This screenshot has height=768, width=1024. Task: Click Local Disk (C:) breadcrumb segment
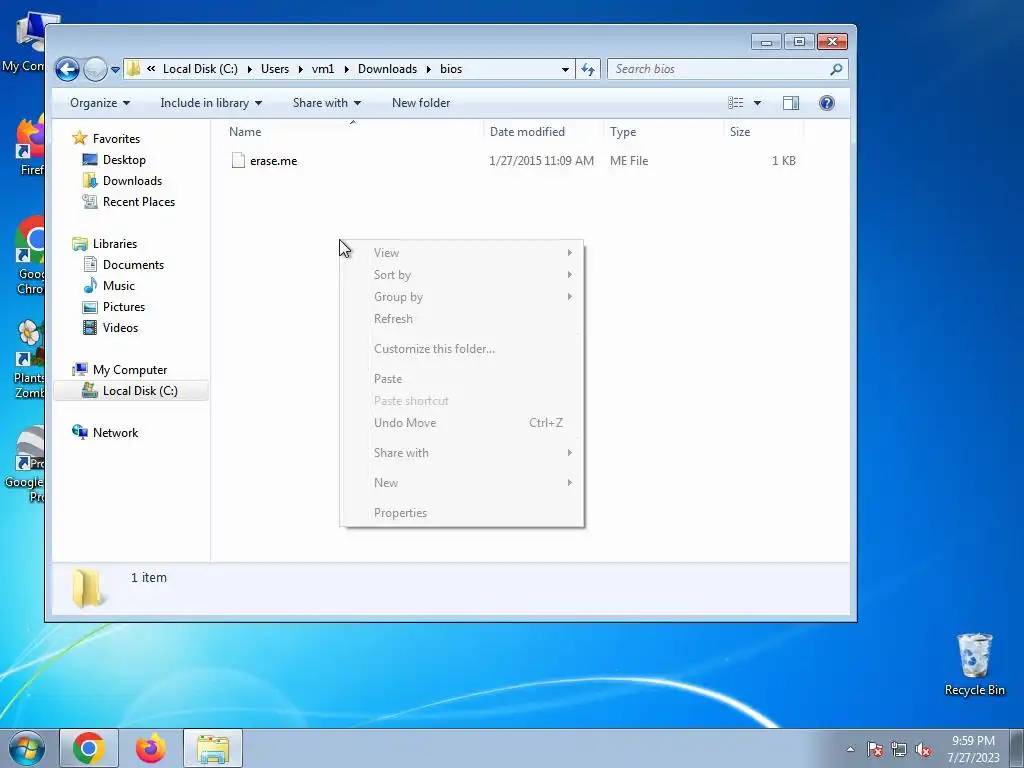200,69
